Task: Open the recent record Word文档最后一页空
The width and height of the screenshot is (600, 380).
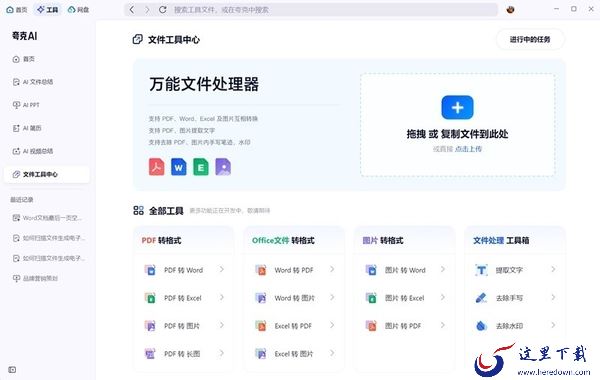Action: (47, 218)
